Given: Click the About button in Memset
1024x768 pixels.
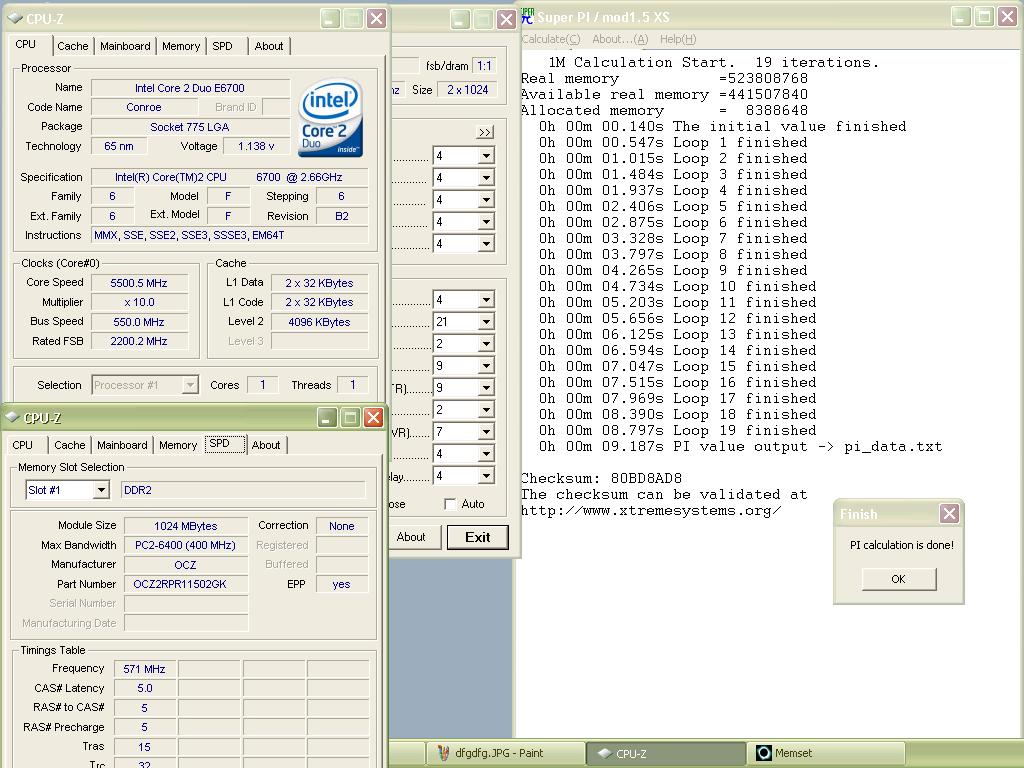Looking at the screenshot, I should pos(411,537).
